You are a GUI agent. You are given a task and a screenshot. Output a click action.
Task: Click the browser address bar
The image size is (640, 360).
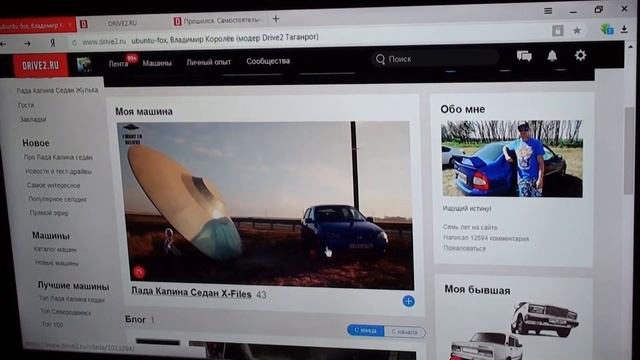[x=310, y=39]
